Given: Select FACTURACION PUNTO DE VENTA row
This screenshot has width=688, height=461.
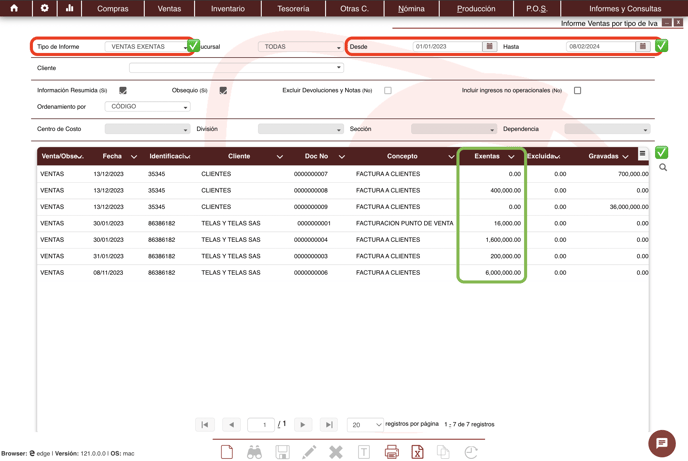Looking at the screenshot, I should [x=343, y=223].
